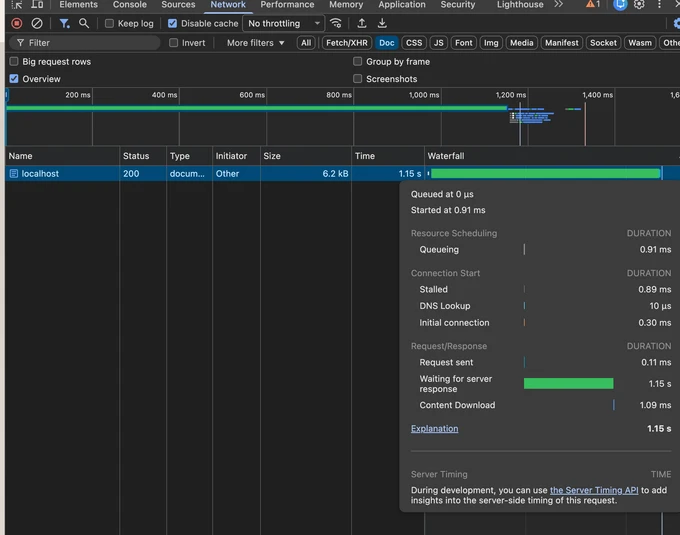Screen dimensions: 680x535
Task: Click the 200 status cell
Action: [x=143, y=173]
